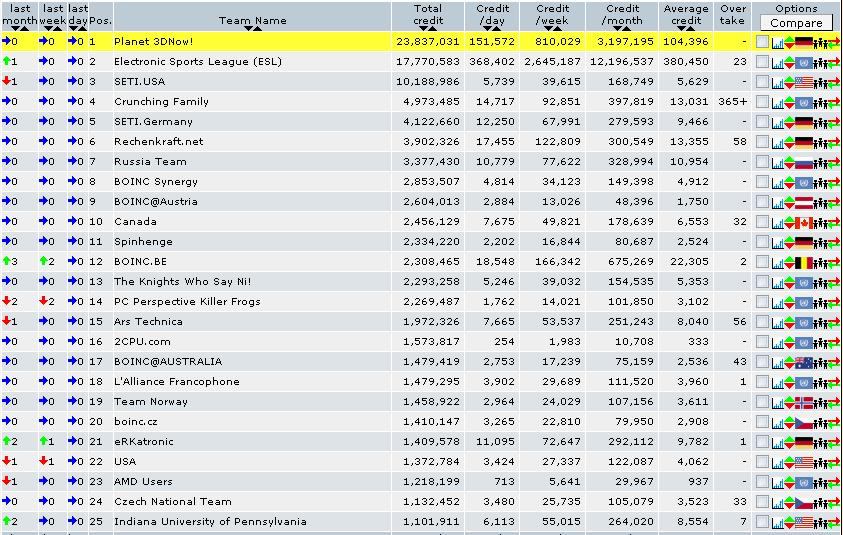Image resolution: width=843 pixels, height=535 pixels.
Task: Open the bar chart icon for Planet 3DNow!
Action: click(777, 42)
